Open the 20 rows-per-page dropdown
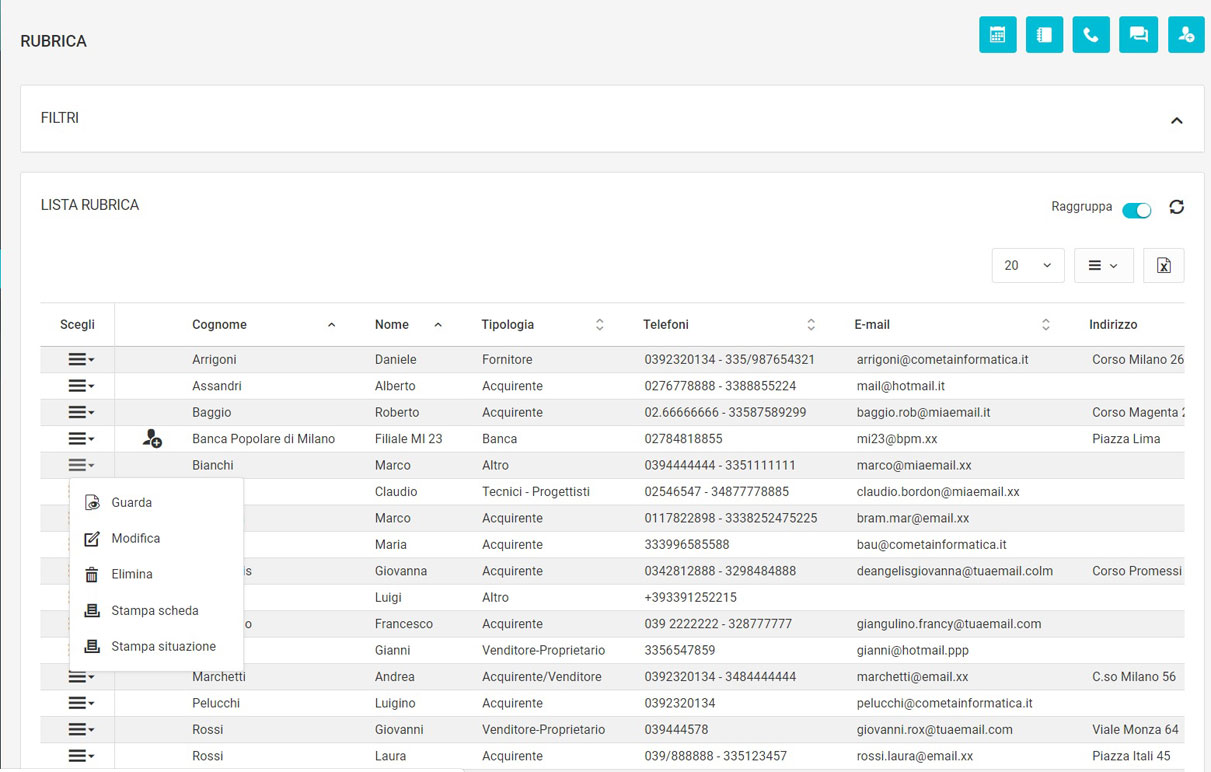Screen dimensions: 1211x772 (1027, 266)
